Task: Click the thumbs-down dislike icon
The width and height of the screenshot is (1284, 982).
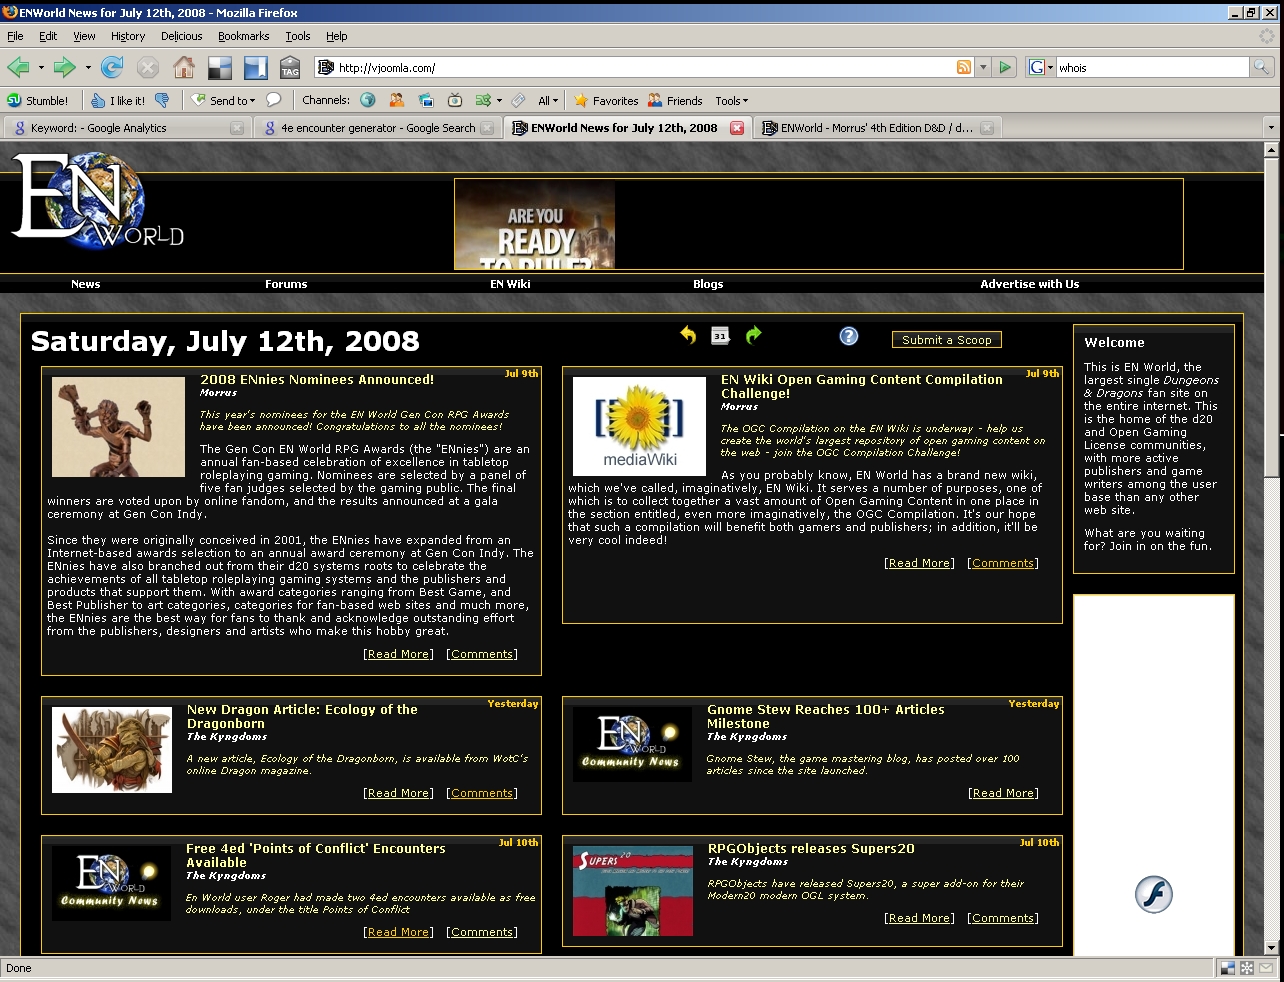Action: click(x=162, y=100)
